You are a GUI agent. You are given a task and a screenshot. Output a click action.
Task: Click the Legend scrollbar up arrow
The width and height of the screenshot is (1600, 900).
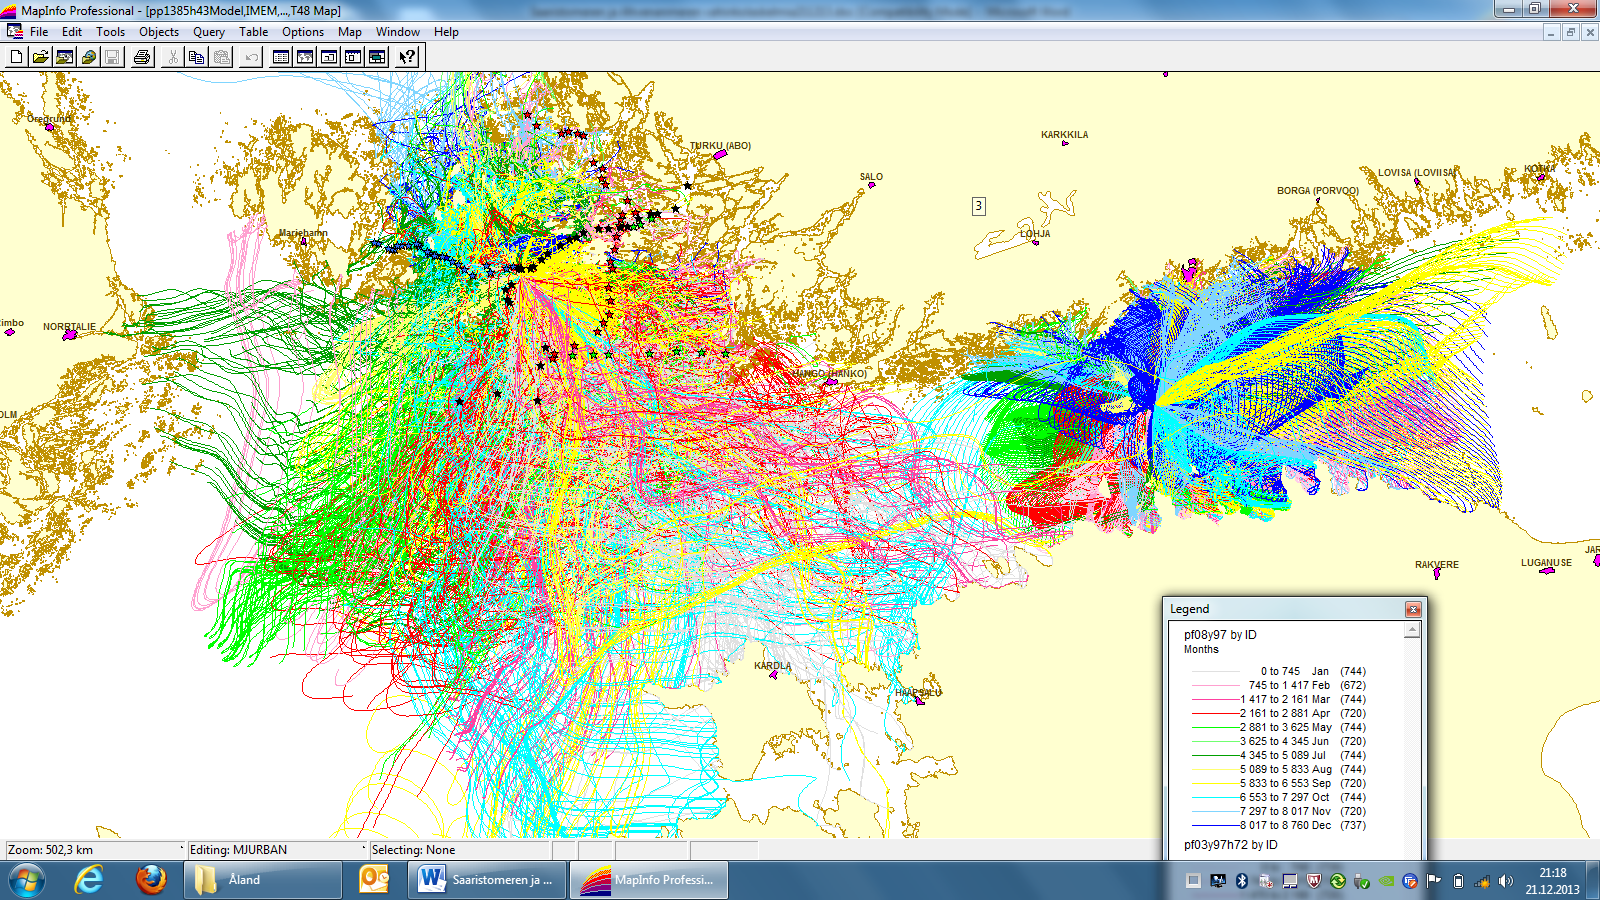click(1412, 630)
